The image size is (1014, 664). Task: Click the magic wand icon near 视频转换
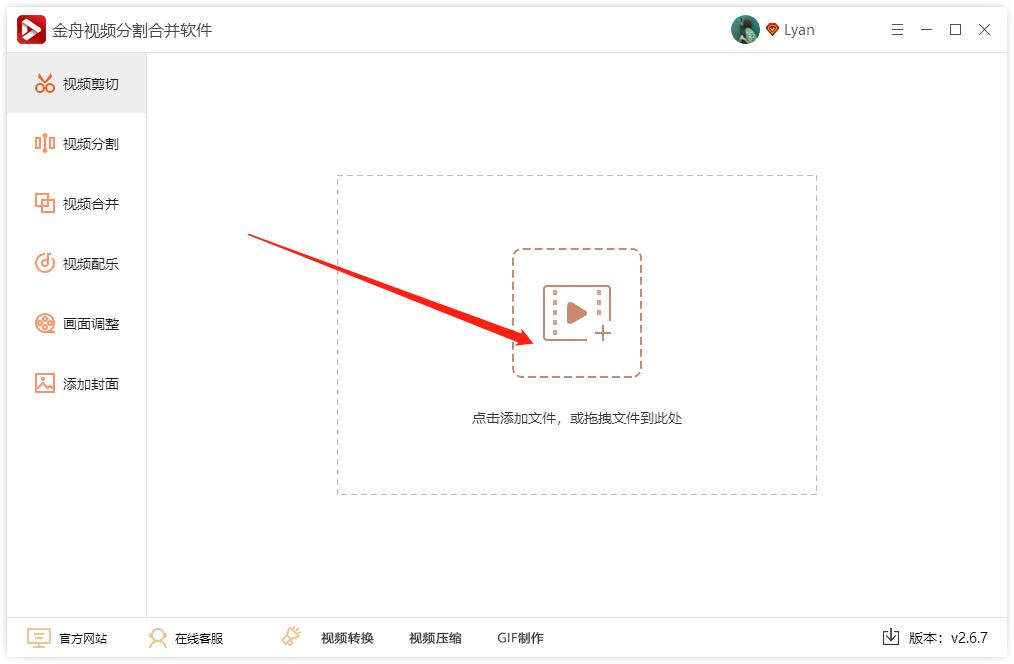(x=290, y=636)
